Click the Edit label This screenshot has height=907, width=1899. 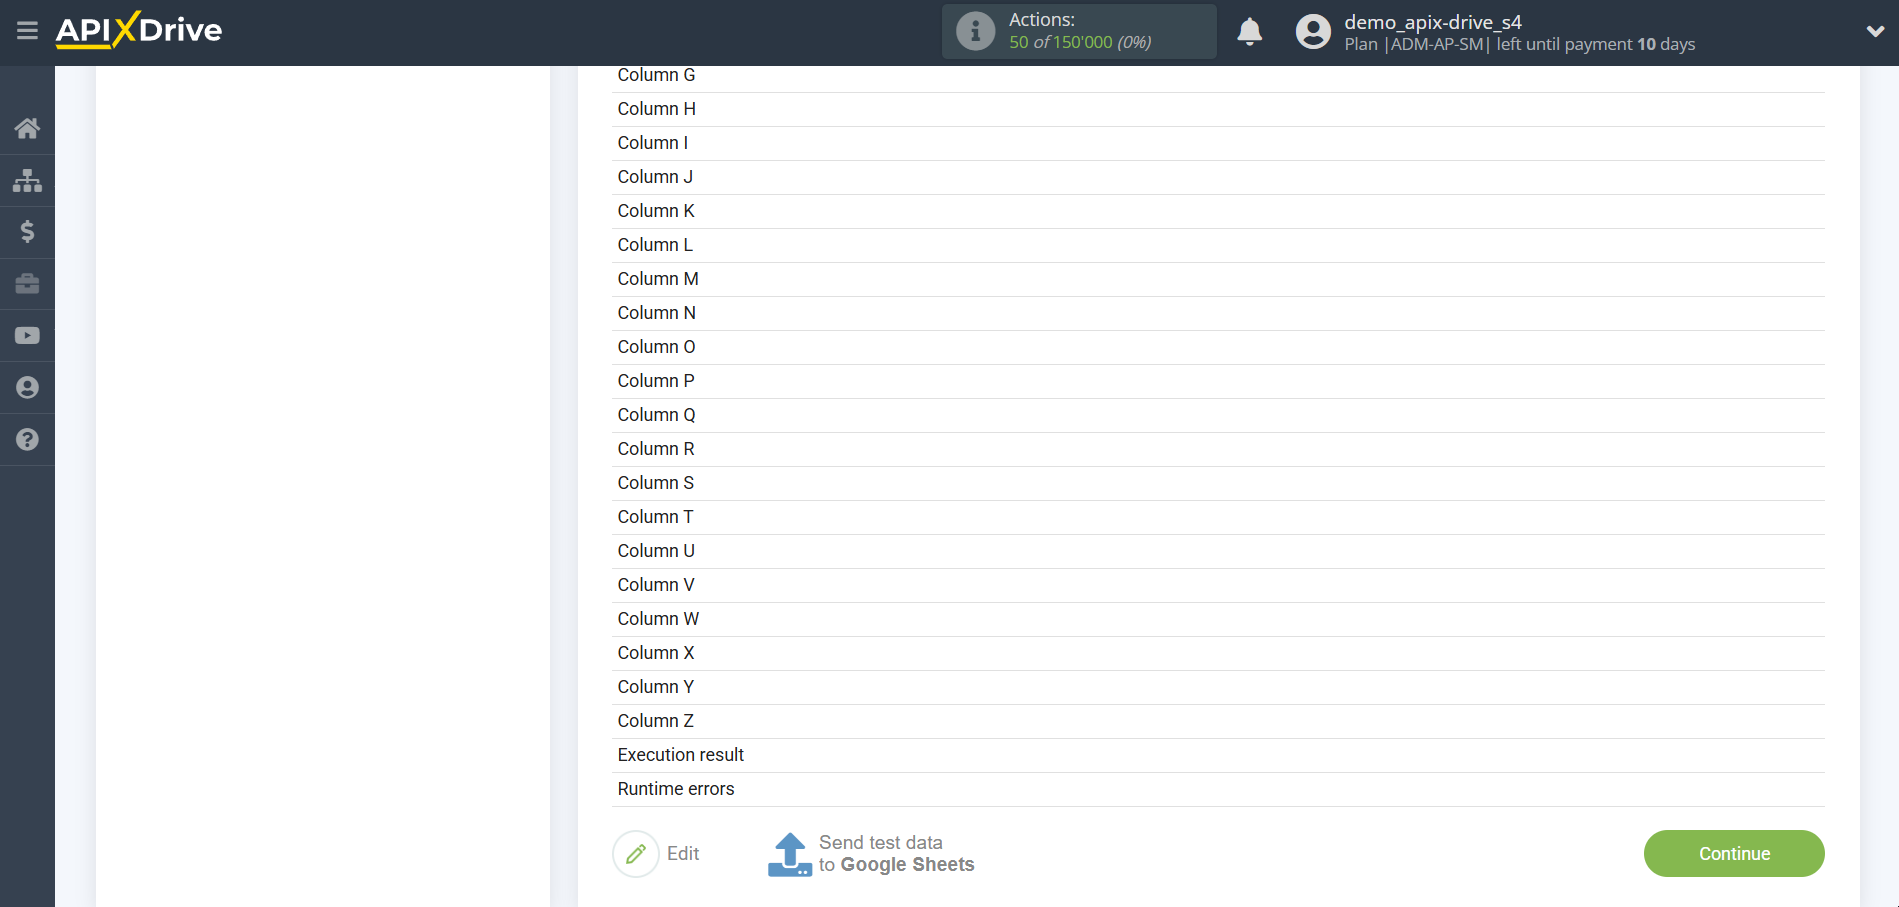(x=683, y=854)
